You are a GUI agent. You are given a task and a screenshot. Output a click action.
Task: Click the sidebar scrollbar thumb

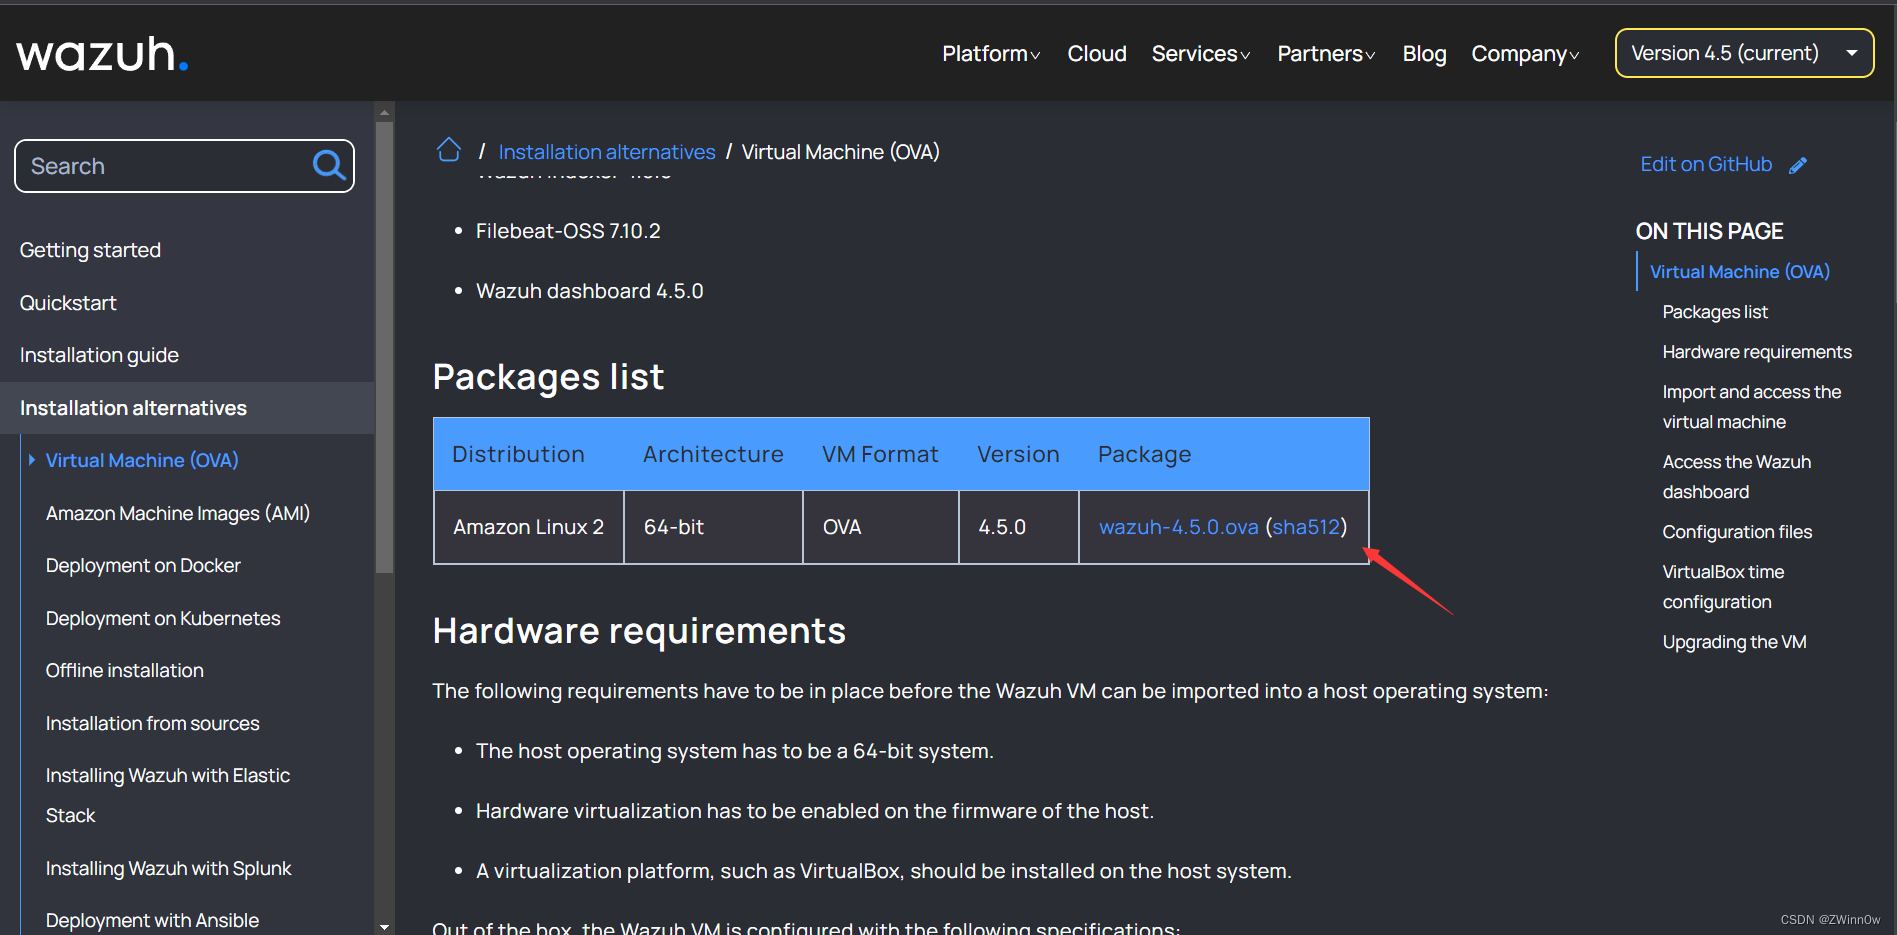point(384,346)
